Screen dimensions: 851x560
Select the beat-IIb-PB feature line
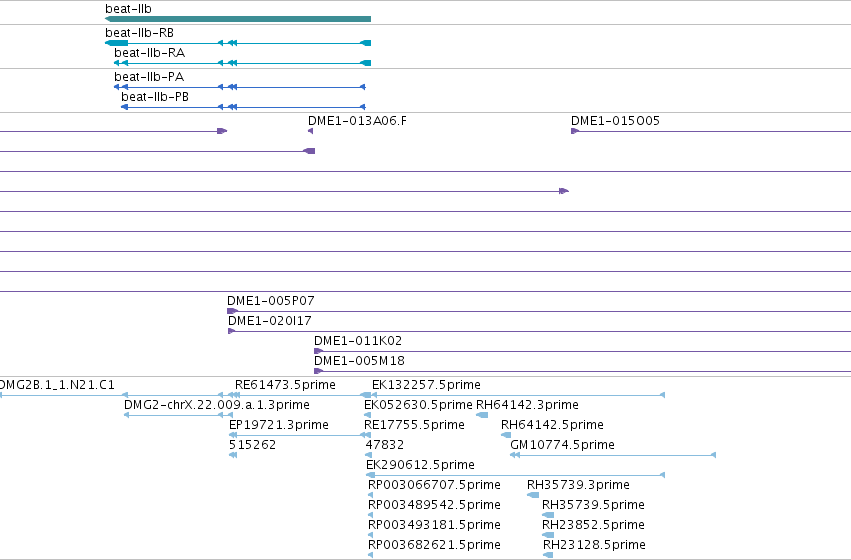point(243,107)
